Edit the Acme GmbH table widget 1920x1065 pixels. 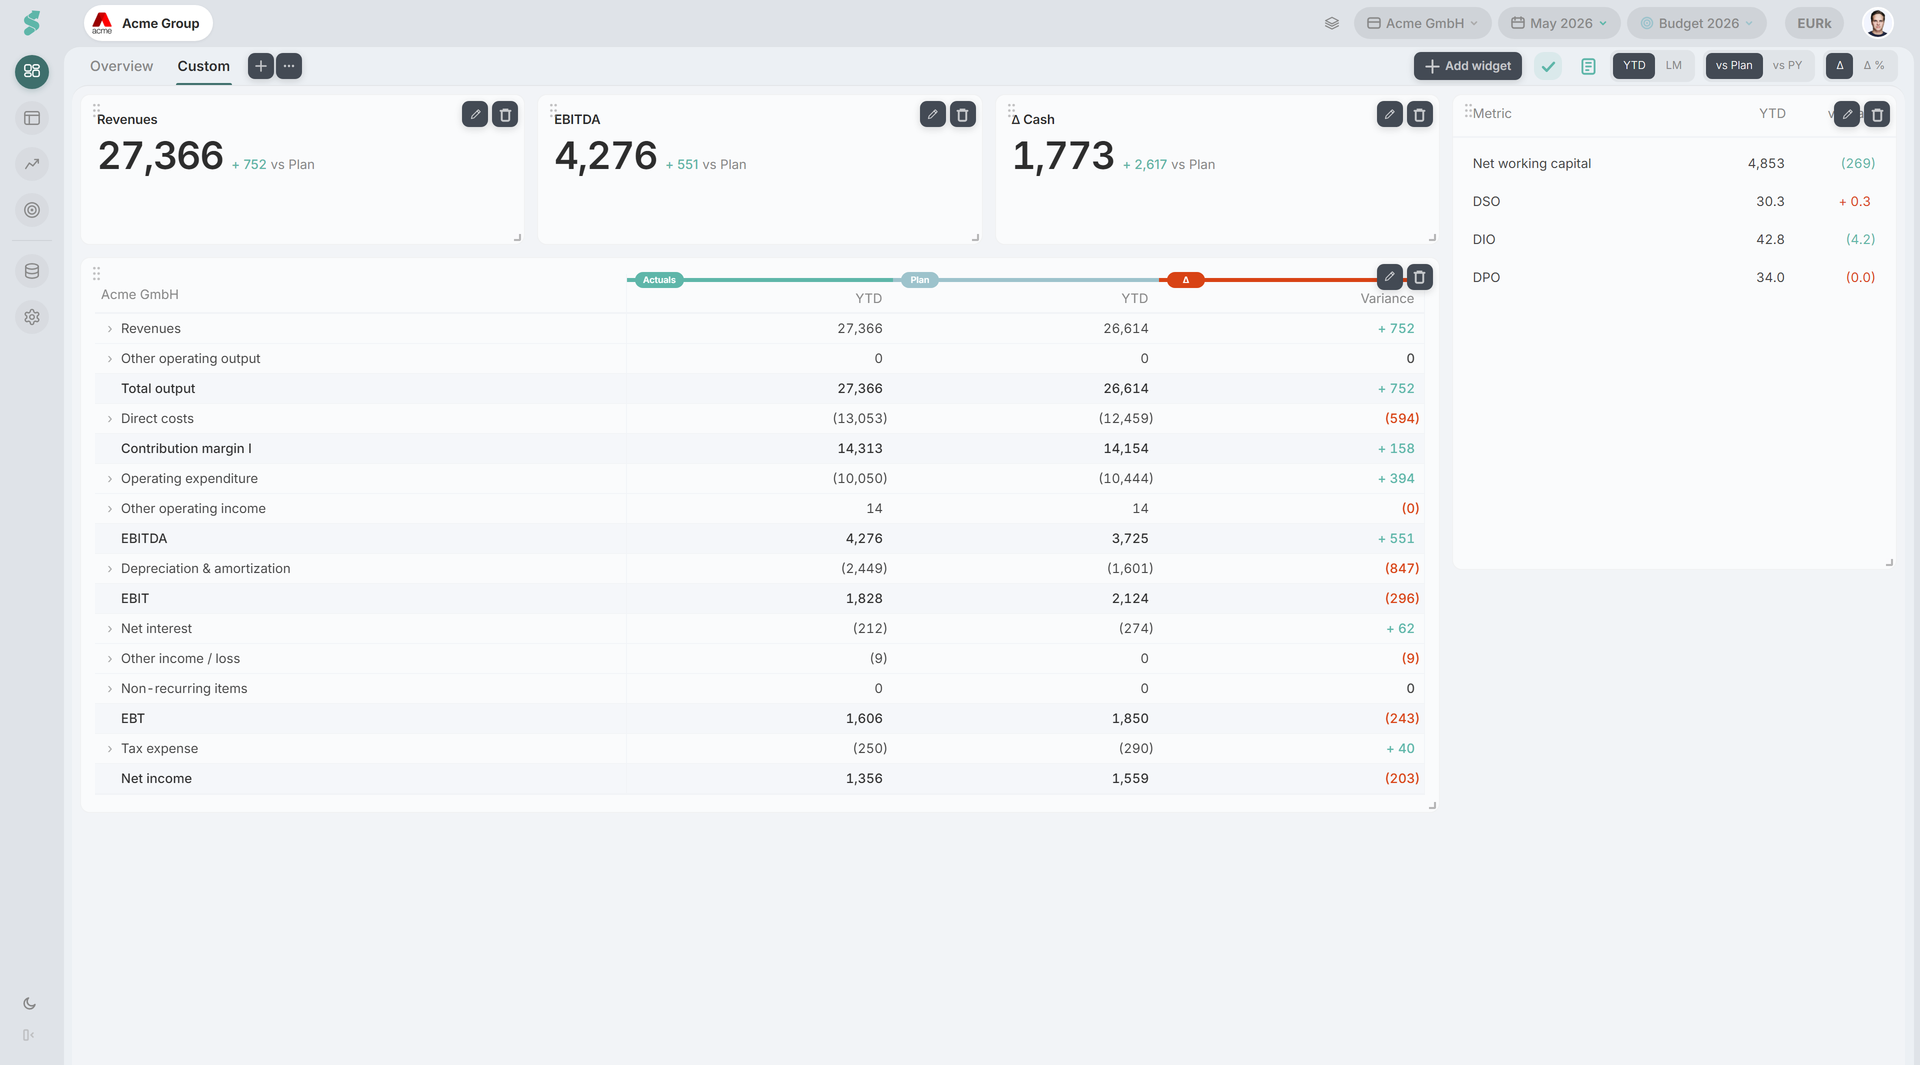(1390, 277)
